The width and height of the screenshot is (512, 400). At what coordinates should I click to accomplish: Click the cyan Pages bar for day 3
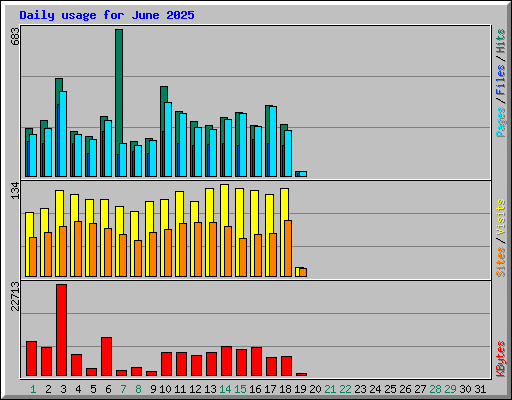tap(63, 134)
